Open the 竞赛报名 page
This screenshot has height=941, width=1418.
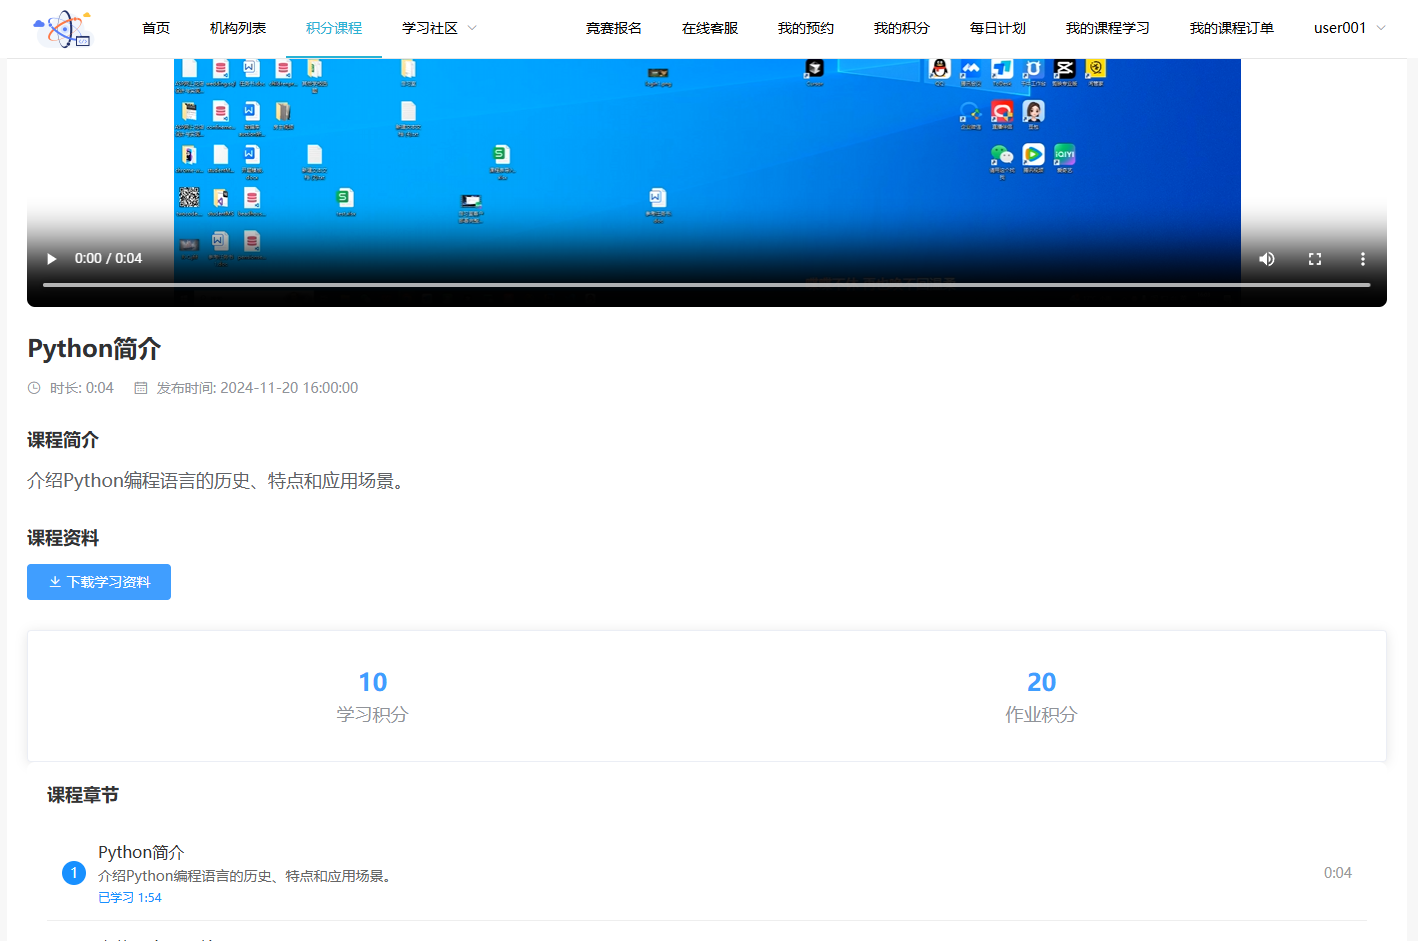pos(614,28)
